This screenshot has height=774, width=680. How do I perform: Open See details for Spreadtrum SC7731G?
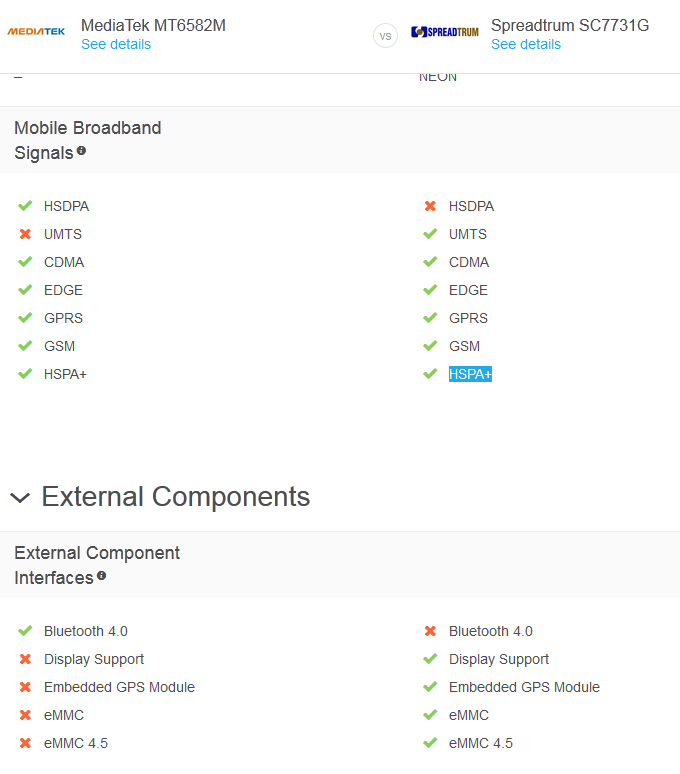point(526,44)
